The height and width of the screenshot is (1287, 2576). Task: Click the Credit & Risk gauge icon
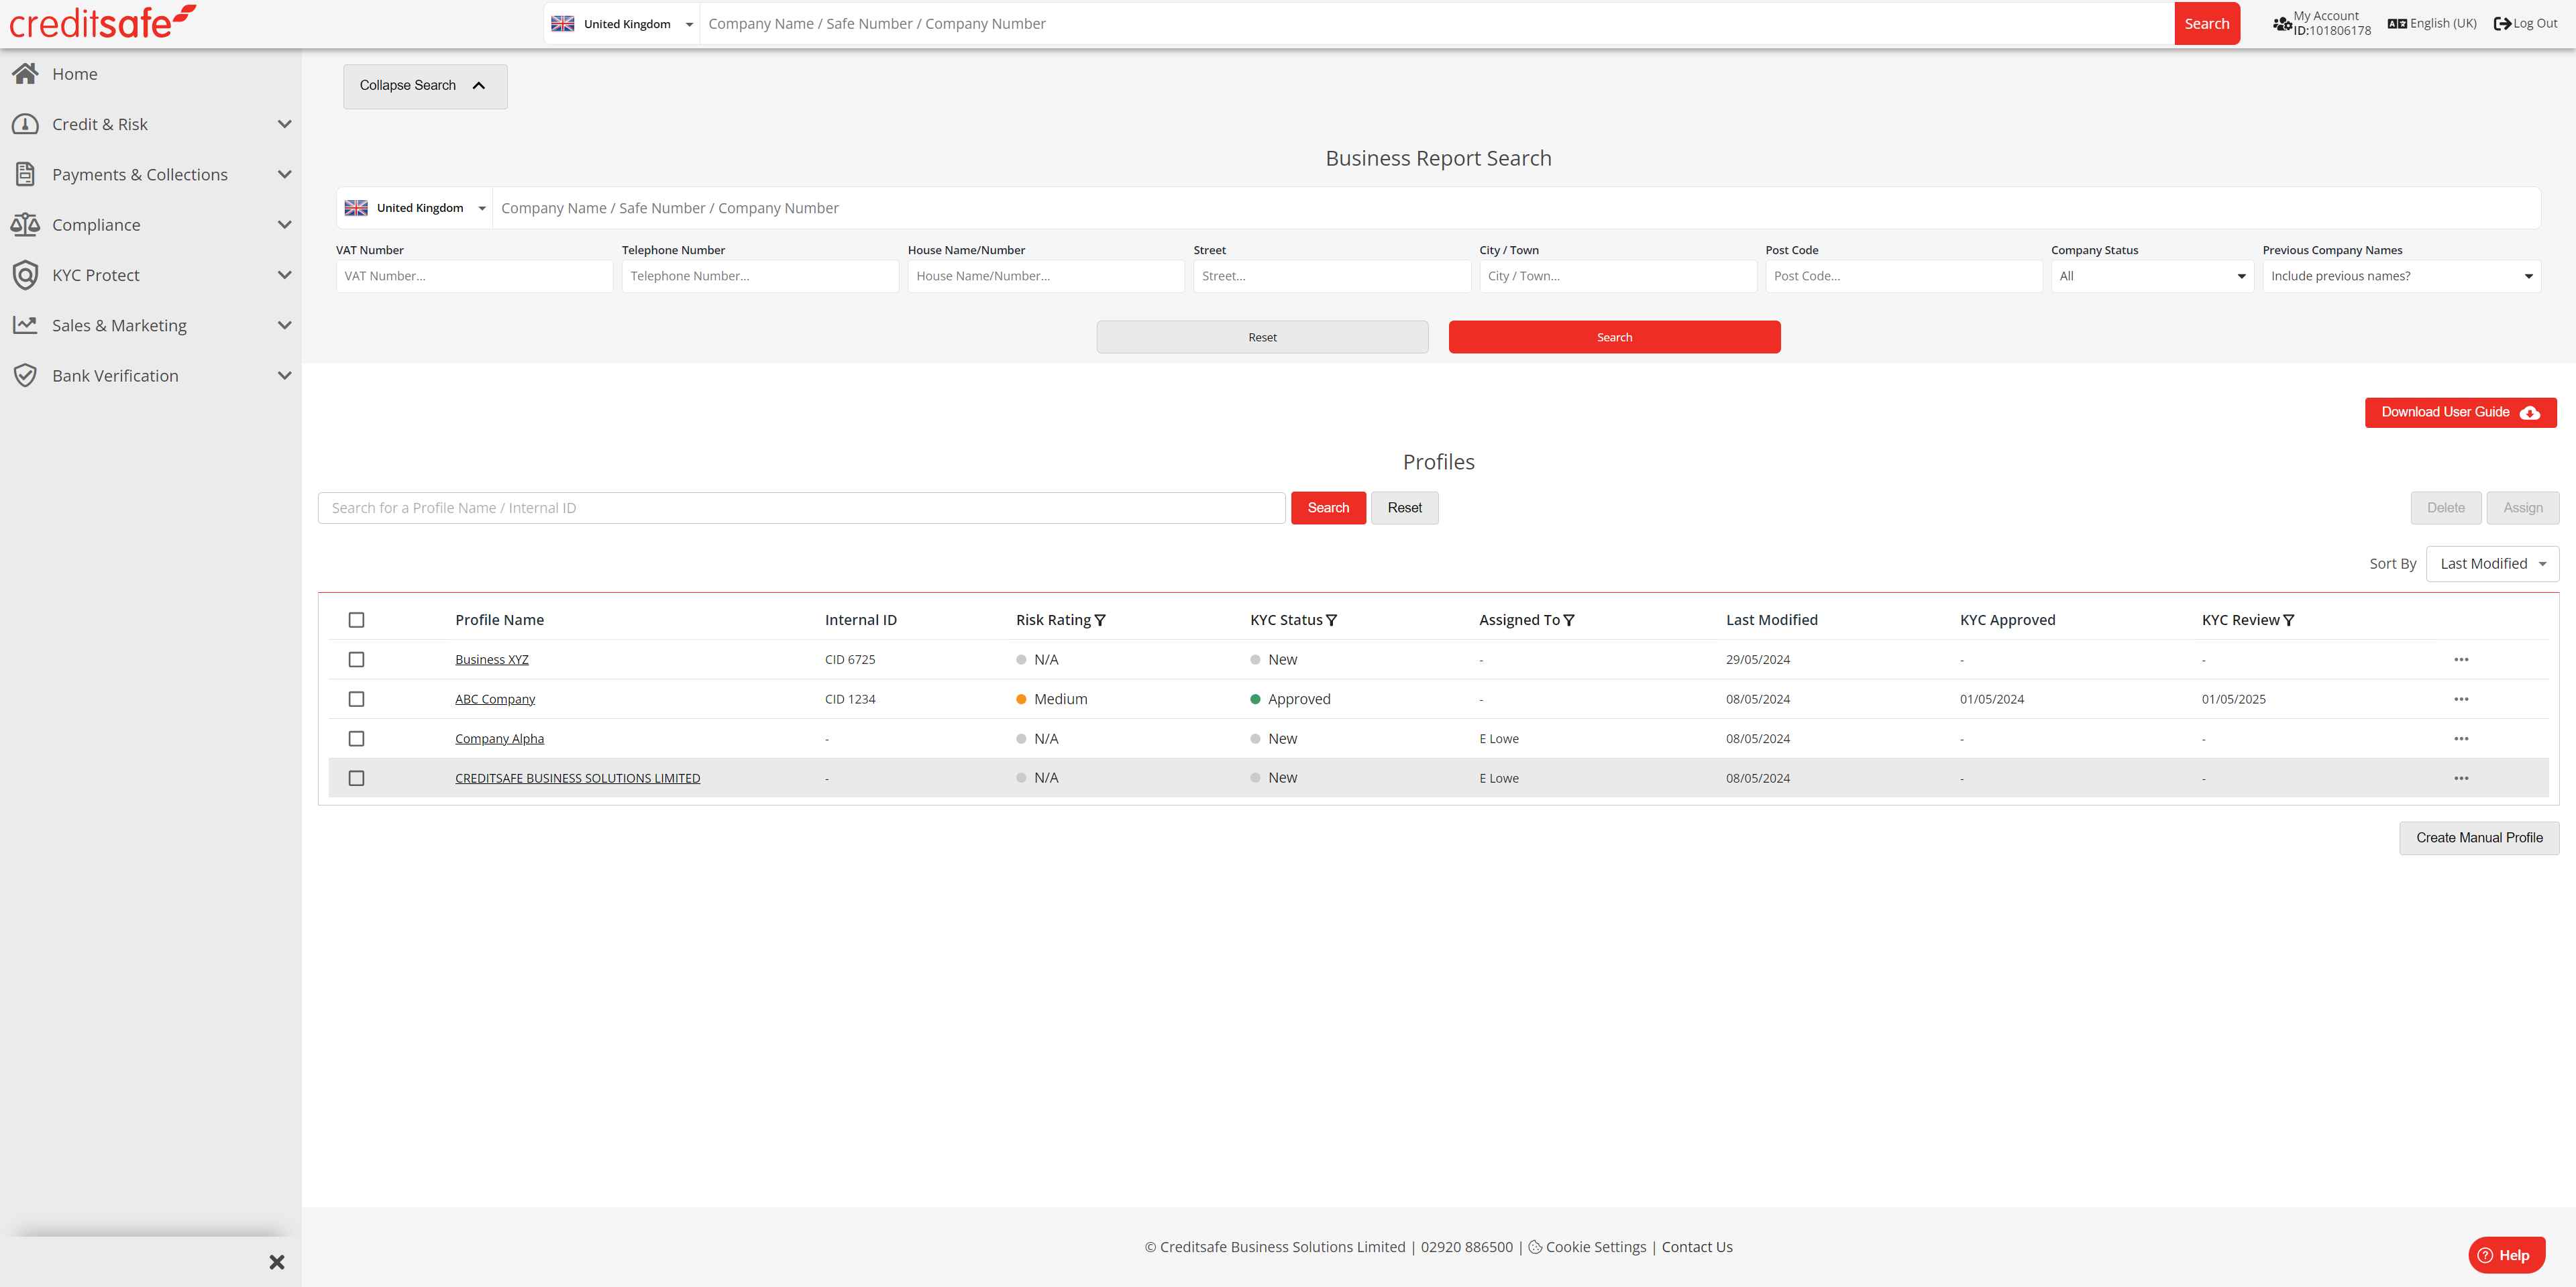click(x=26, y=124)
